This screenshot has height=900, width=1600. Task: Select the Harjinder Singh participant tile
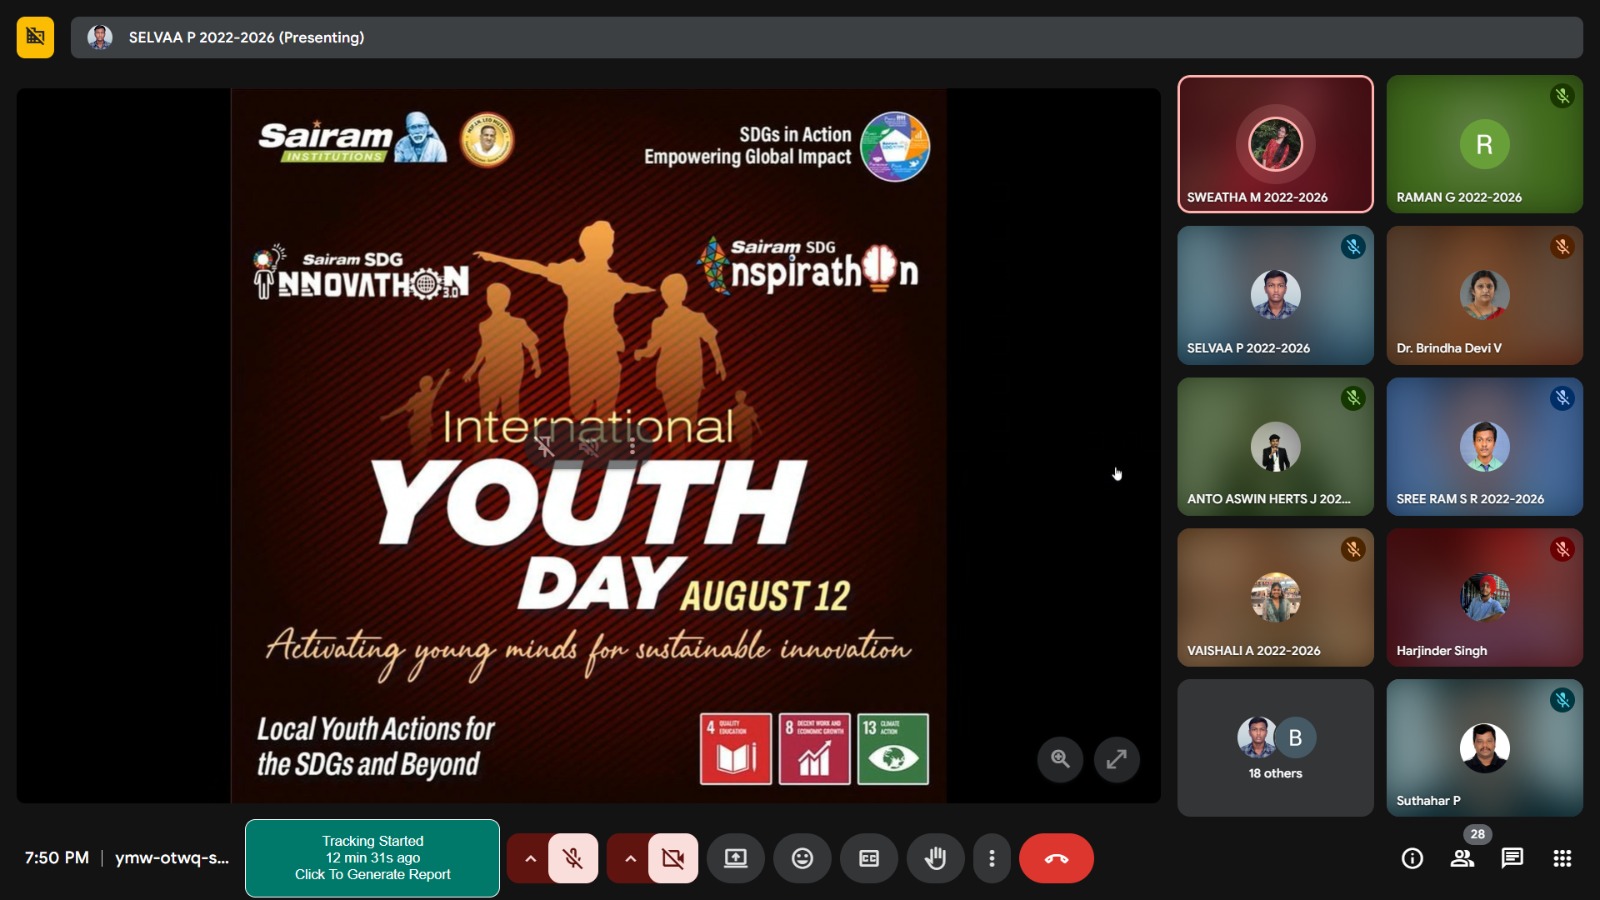pos(1484,597)
